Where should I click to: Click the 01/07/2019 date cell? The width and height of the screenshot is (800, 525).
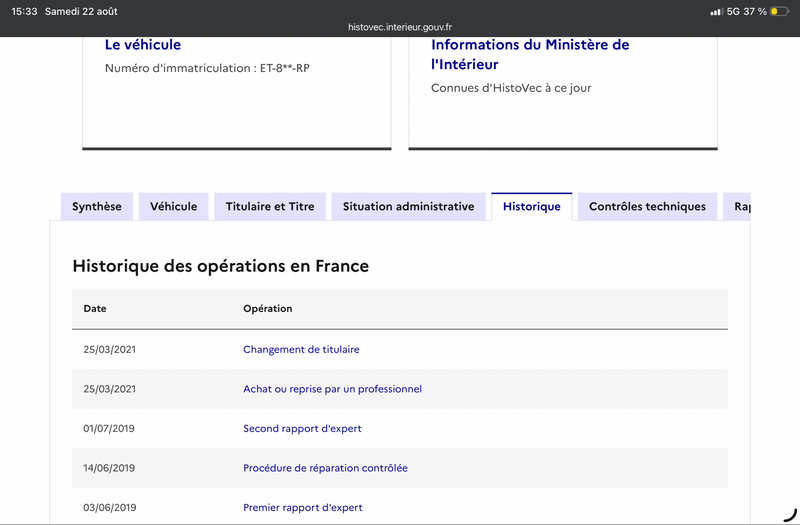[109, 429]
